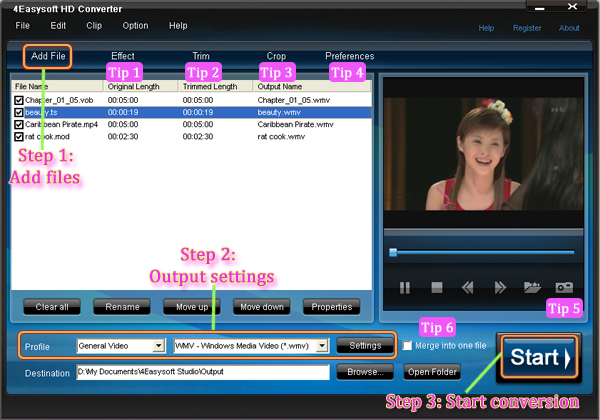The image size is (600, 420).
Task: Open the Clip menu
Action: point(94,26)
